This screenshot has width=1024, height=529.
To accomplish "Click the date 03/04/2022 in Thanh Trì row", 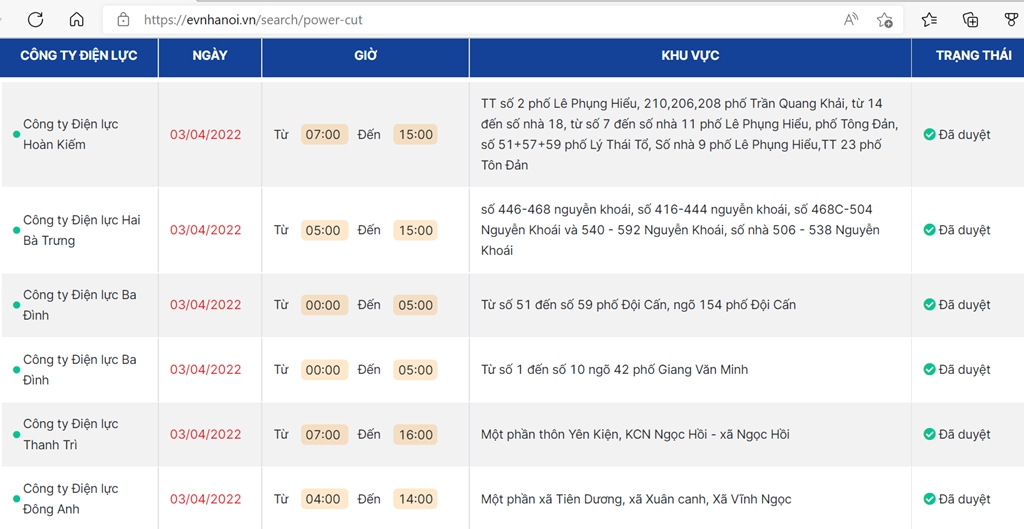I will click(206, 434).
